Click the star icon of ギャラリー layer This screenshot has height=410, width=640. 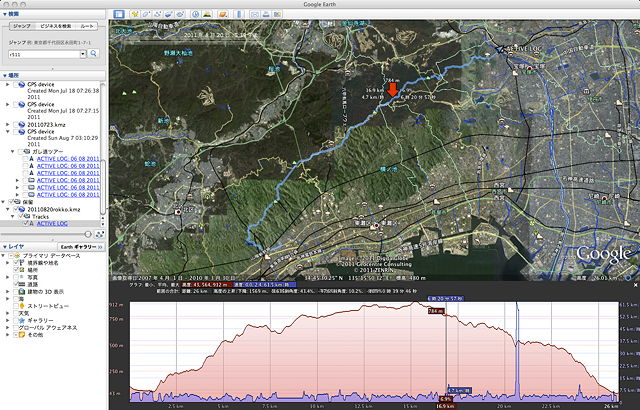pos(22,320)
